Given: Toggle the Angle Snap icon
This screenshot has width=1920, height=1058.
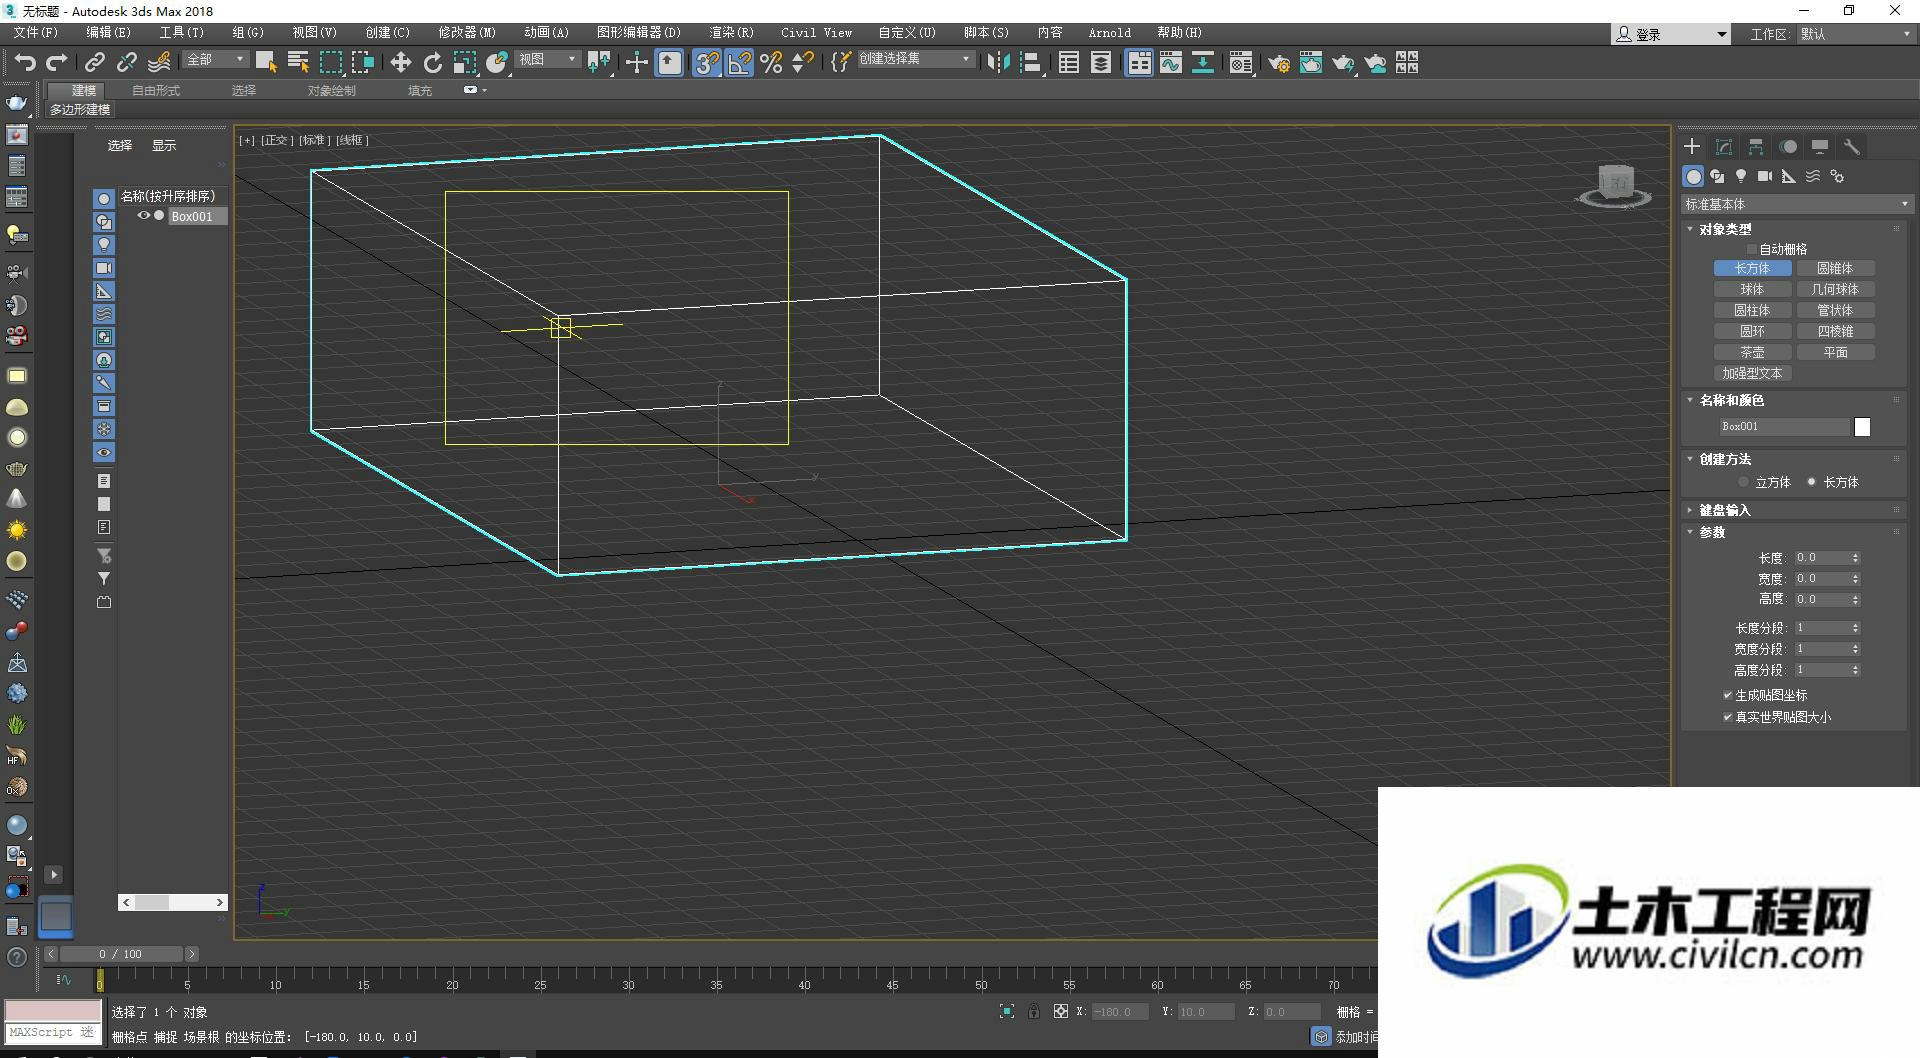Looking at the screenshot, I should [739, 63].
